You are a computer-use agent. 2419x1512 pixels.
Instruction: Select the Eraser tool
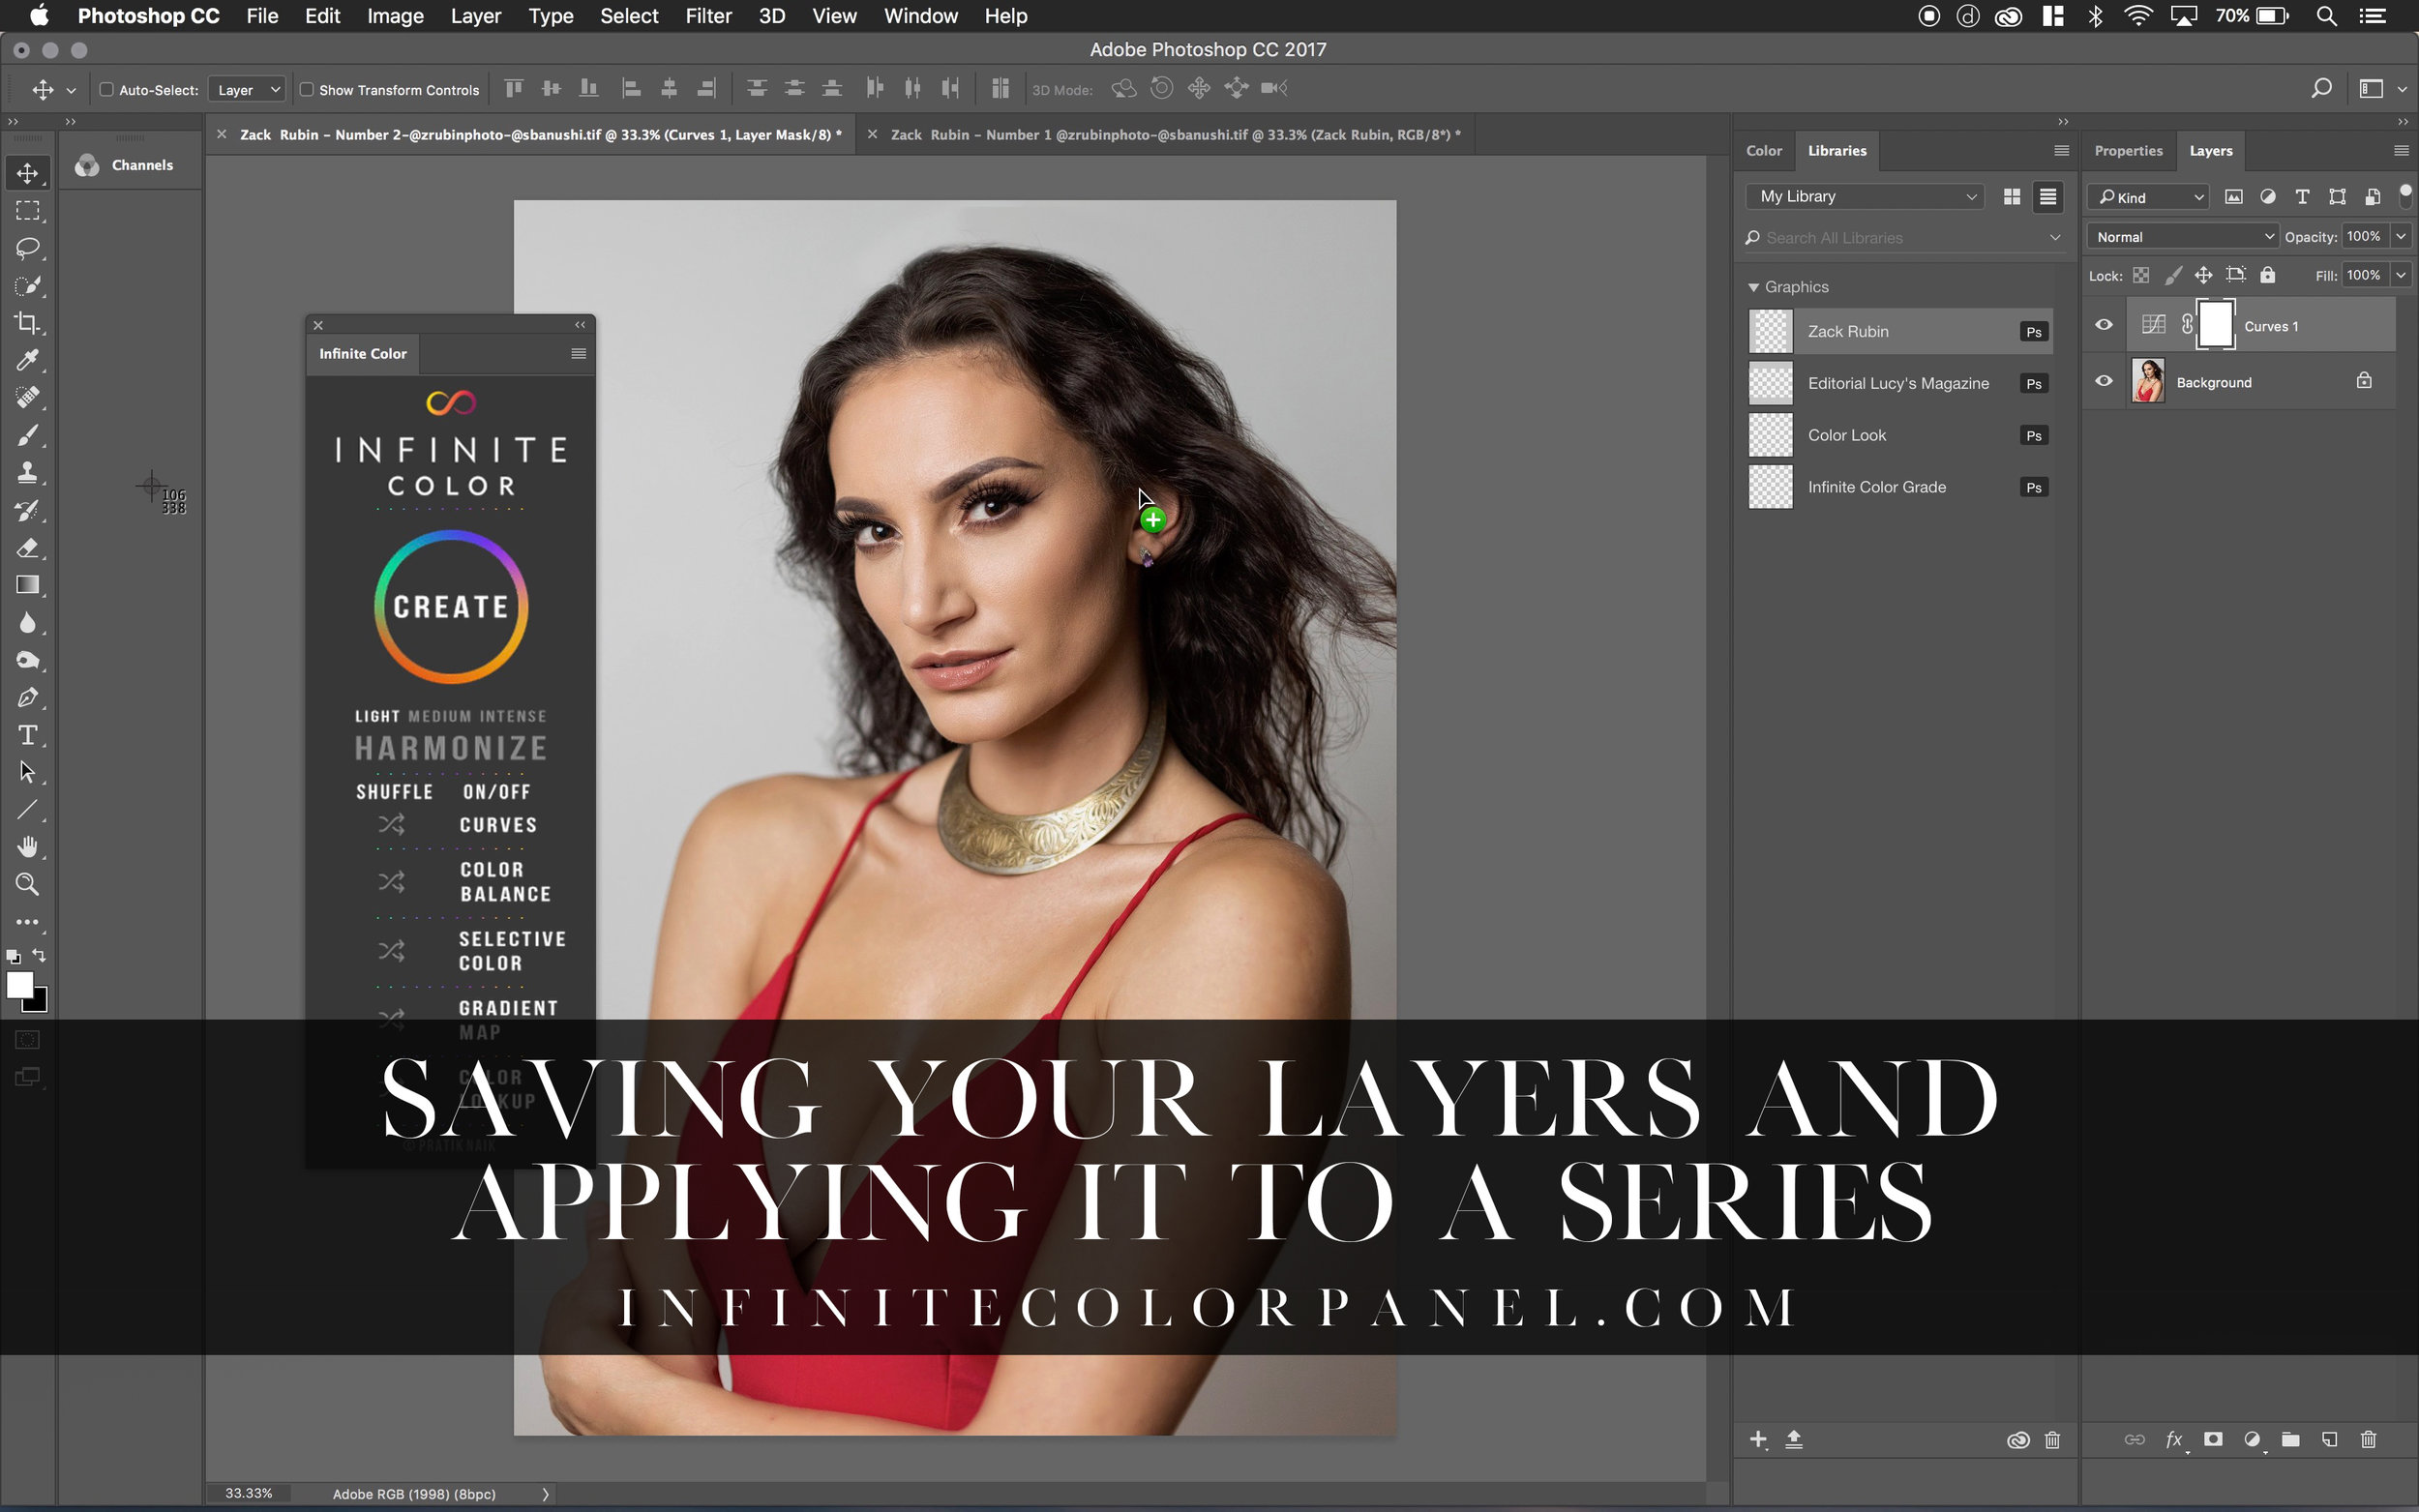pos(27,548)
